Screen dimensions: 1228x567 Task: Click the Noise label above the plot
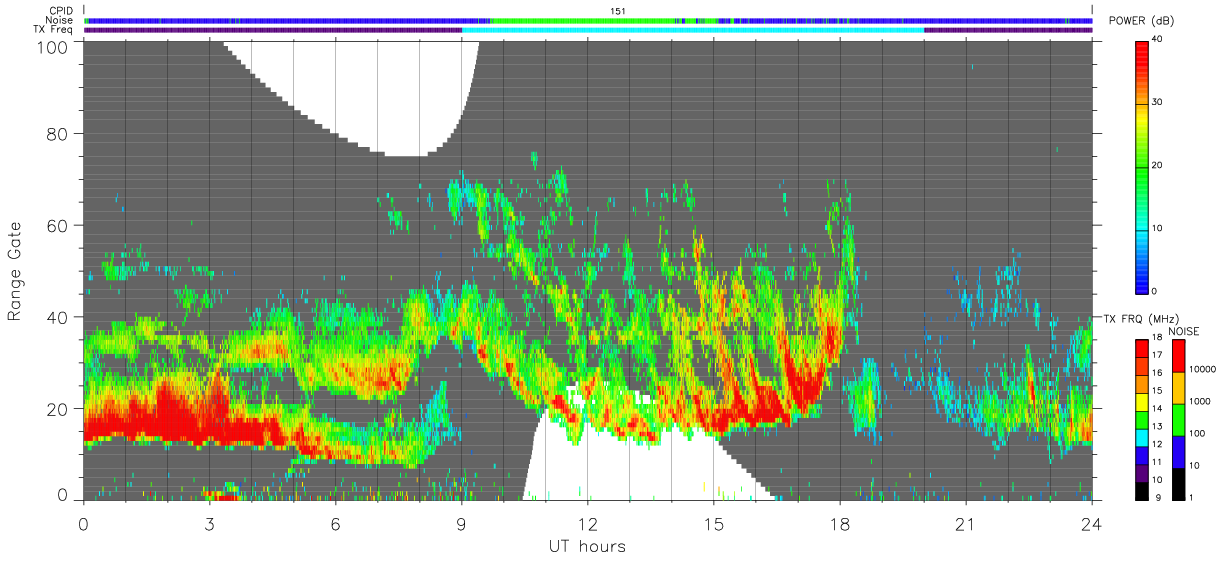(x=59, y=20)
